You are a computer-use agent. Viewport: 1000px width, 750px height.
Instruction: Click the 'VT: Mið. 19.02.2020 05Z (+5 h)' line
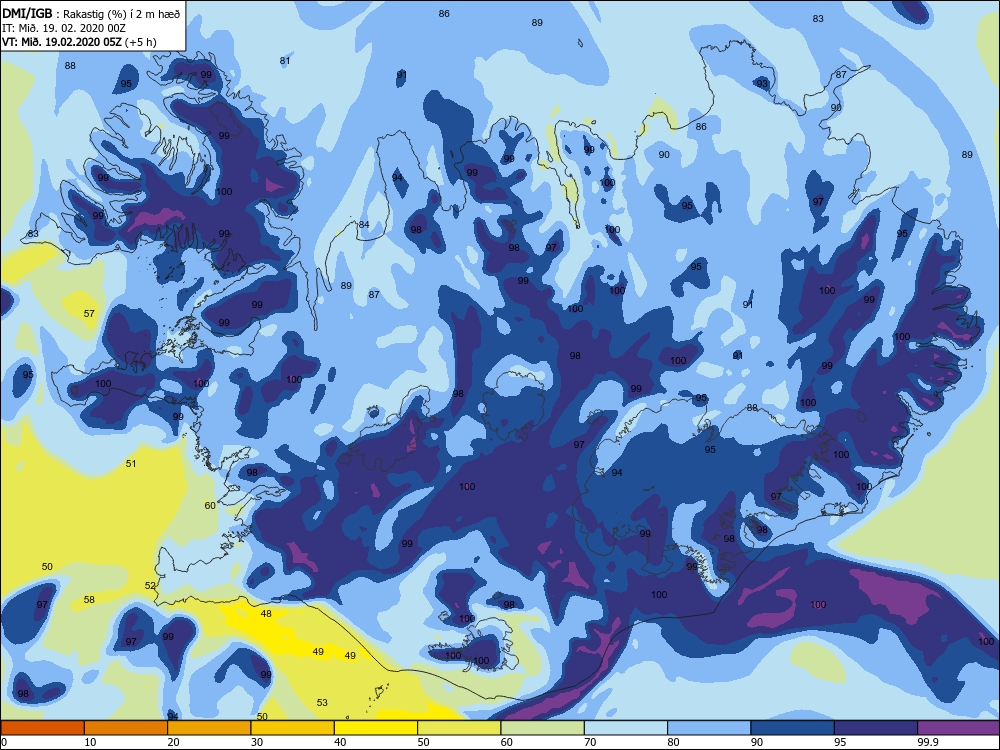[x=80, y=42]
